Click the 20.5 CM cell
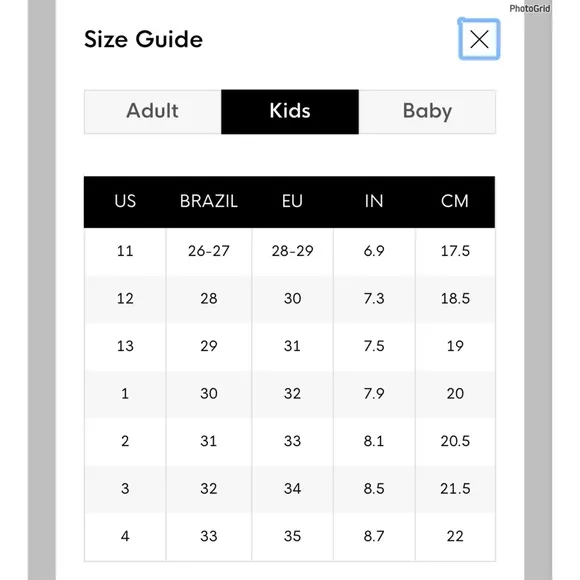580x580 pixels. point(455,441)
